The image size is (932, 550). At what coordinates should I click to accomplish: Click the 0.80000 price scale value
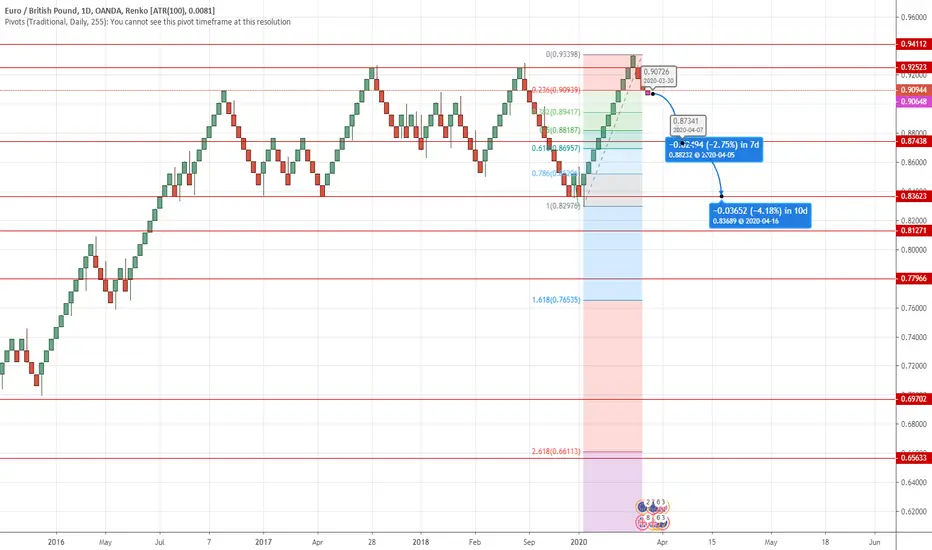(914, 250)
